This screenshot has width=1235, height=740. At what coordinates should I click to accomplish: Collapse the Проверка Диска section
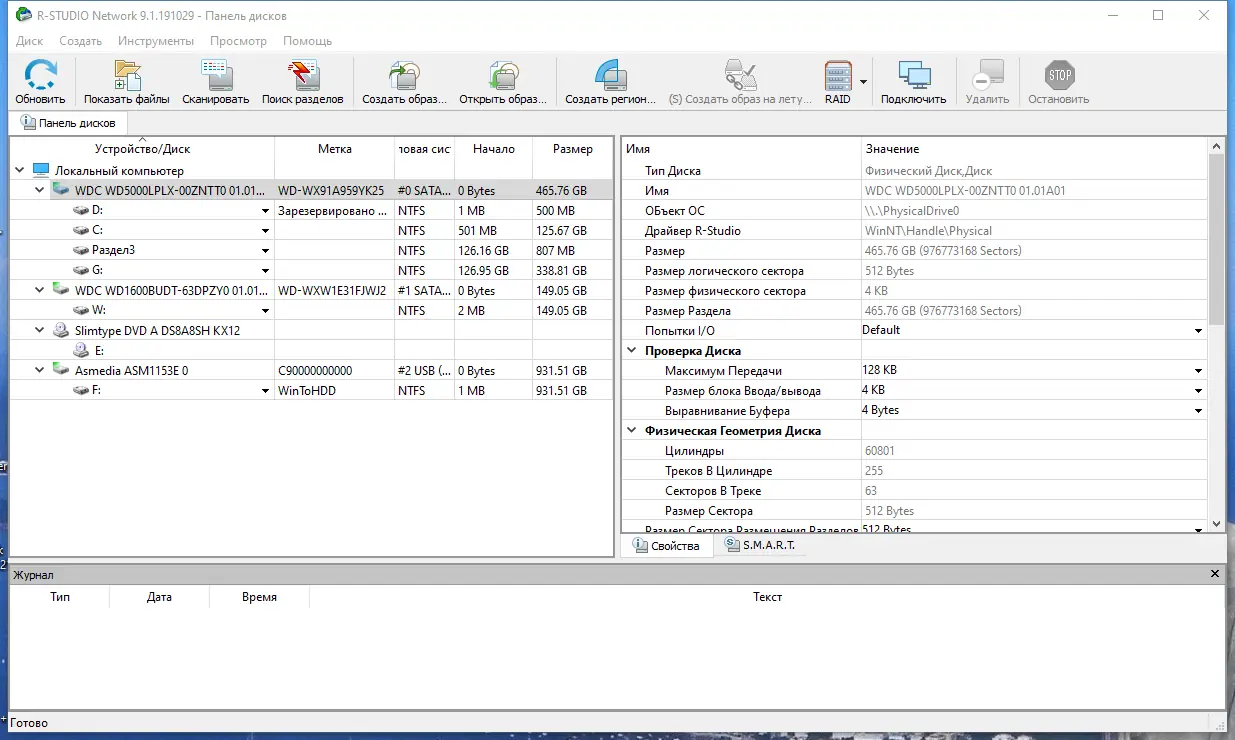[632, 351]
